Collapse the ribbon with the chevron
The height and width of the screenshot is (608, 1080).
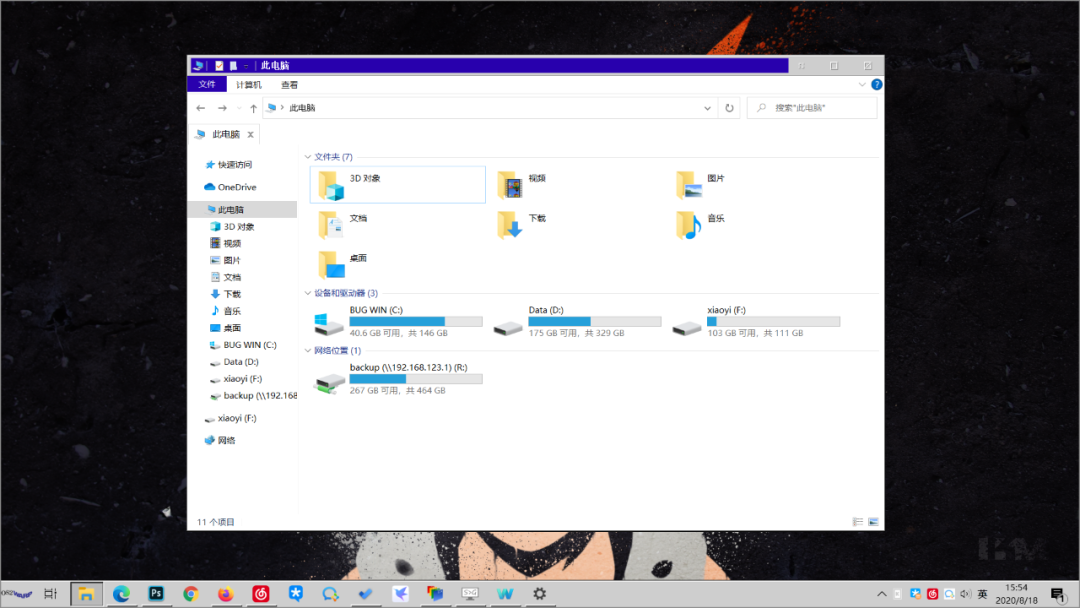[862, 84]
